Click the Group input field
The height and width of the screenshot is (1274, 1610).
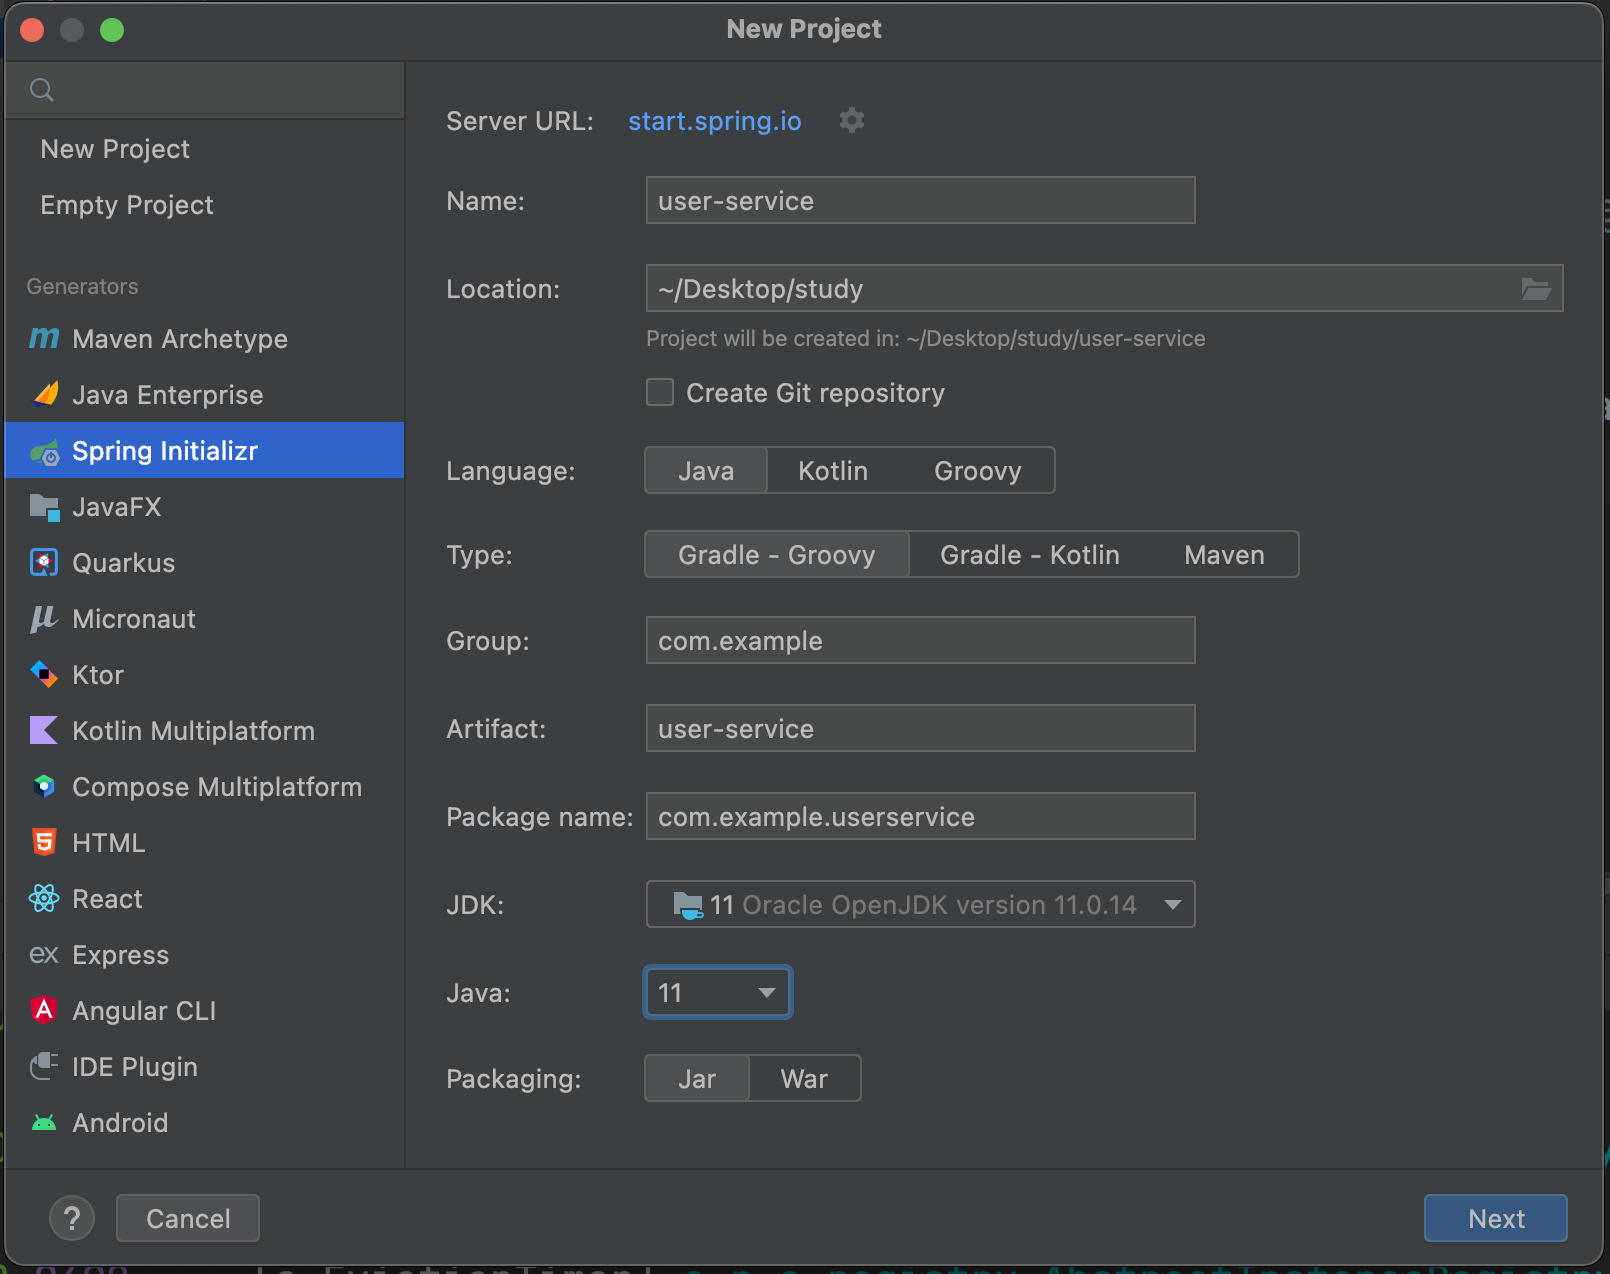(920, 640)
